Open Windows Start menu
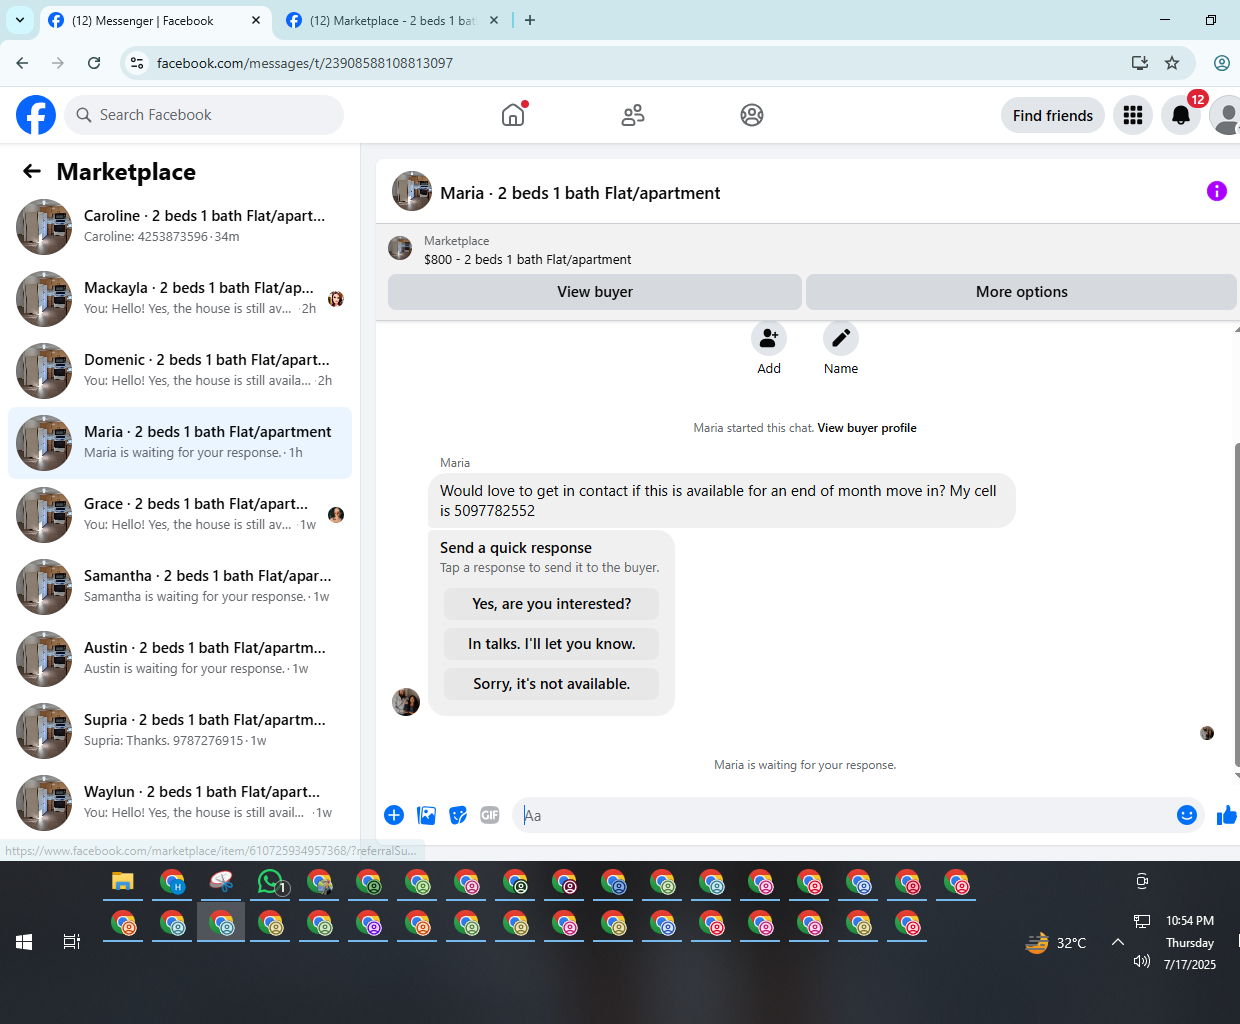The image size is (1240, 1024). pos(24,941)
